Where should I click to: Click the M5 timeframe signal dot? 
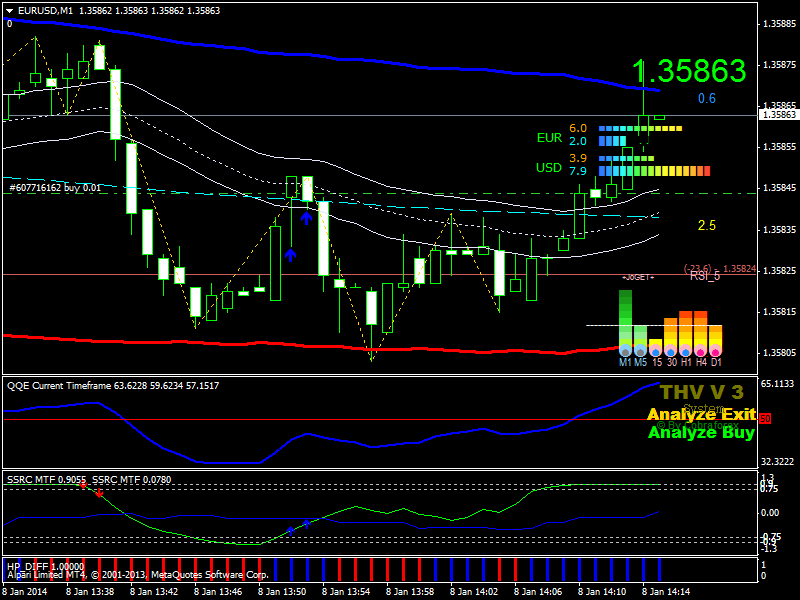(x=640, y=351)
